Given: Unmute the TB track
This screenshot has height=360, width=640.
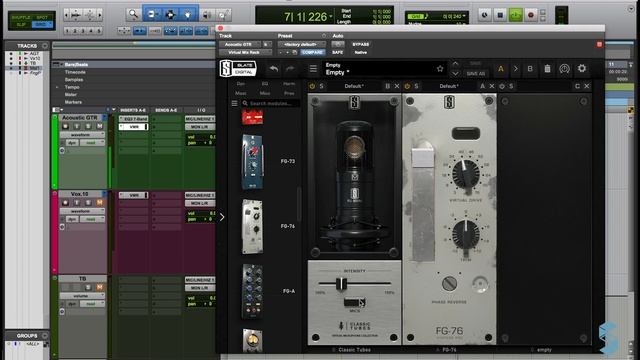Looking at the screenshot, I should 99,287.
